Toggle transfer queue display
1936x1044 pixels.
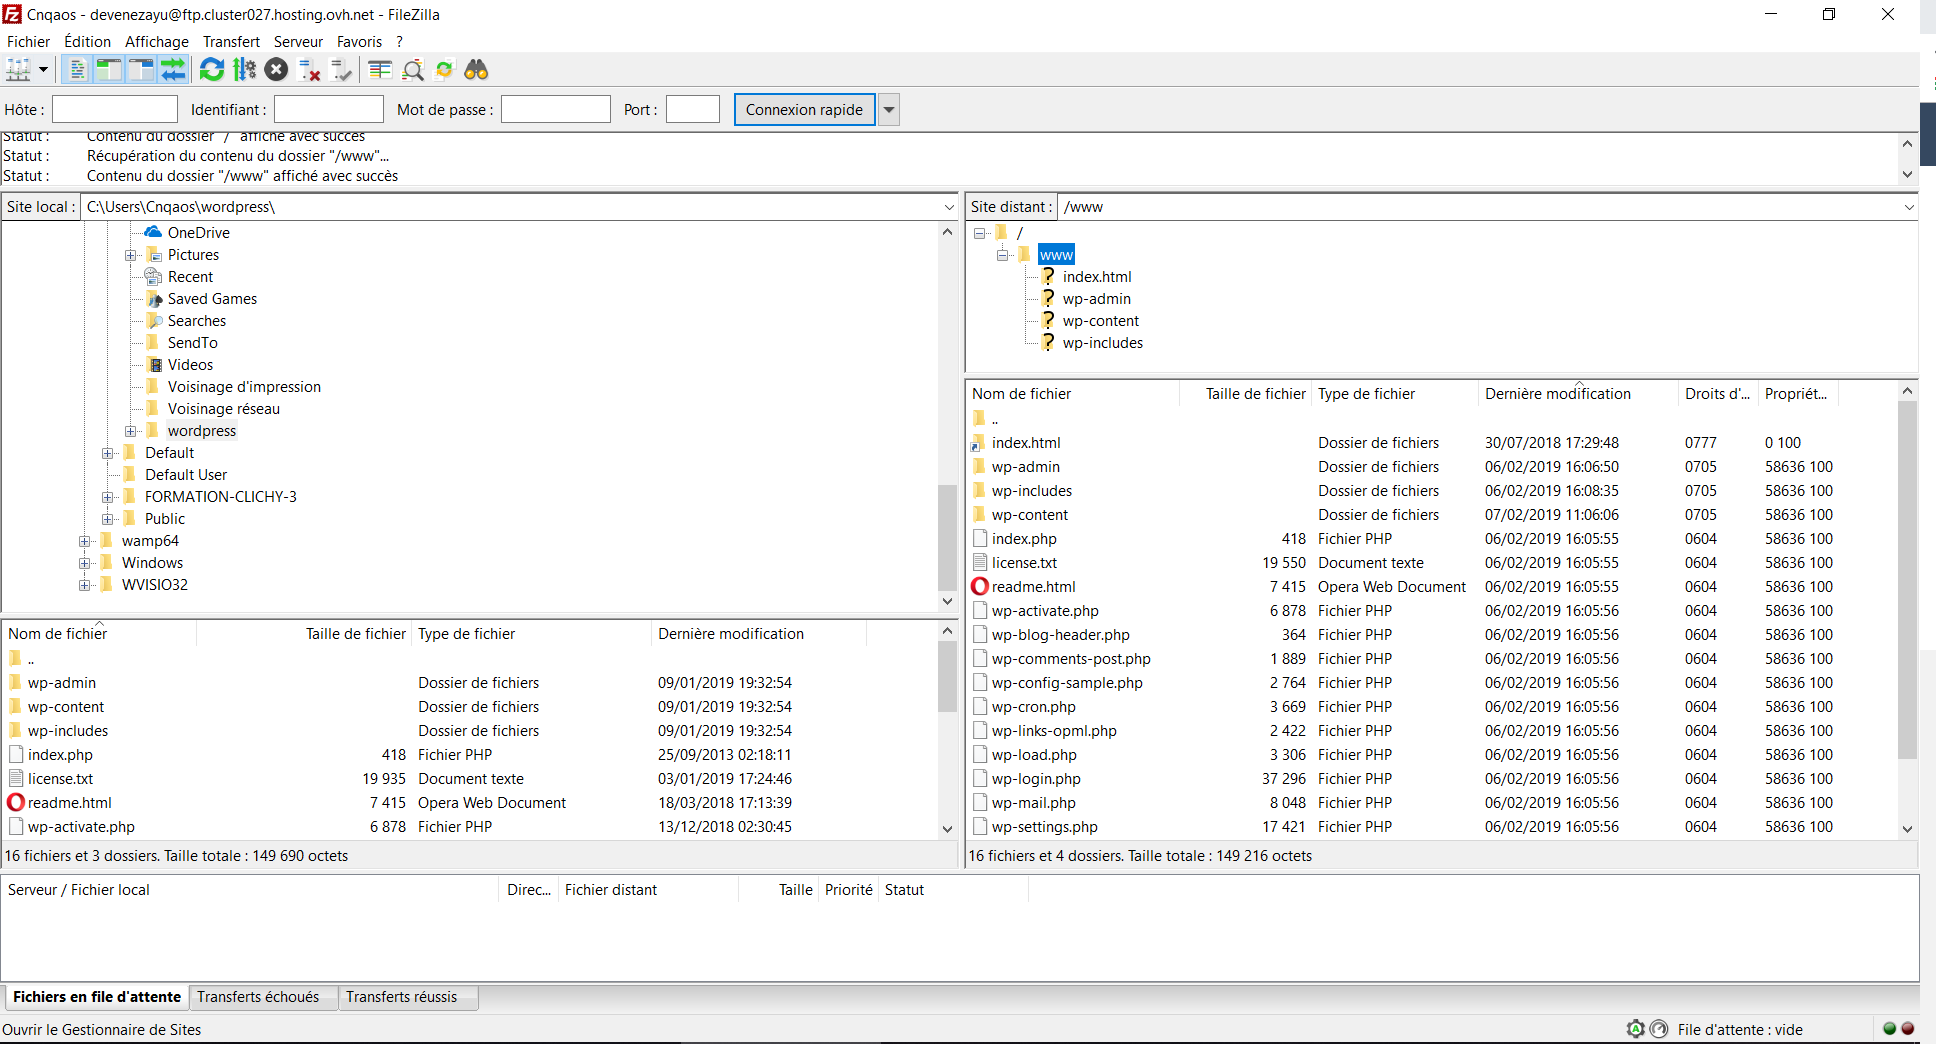[x=173, y=70]
